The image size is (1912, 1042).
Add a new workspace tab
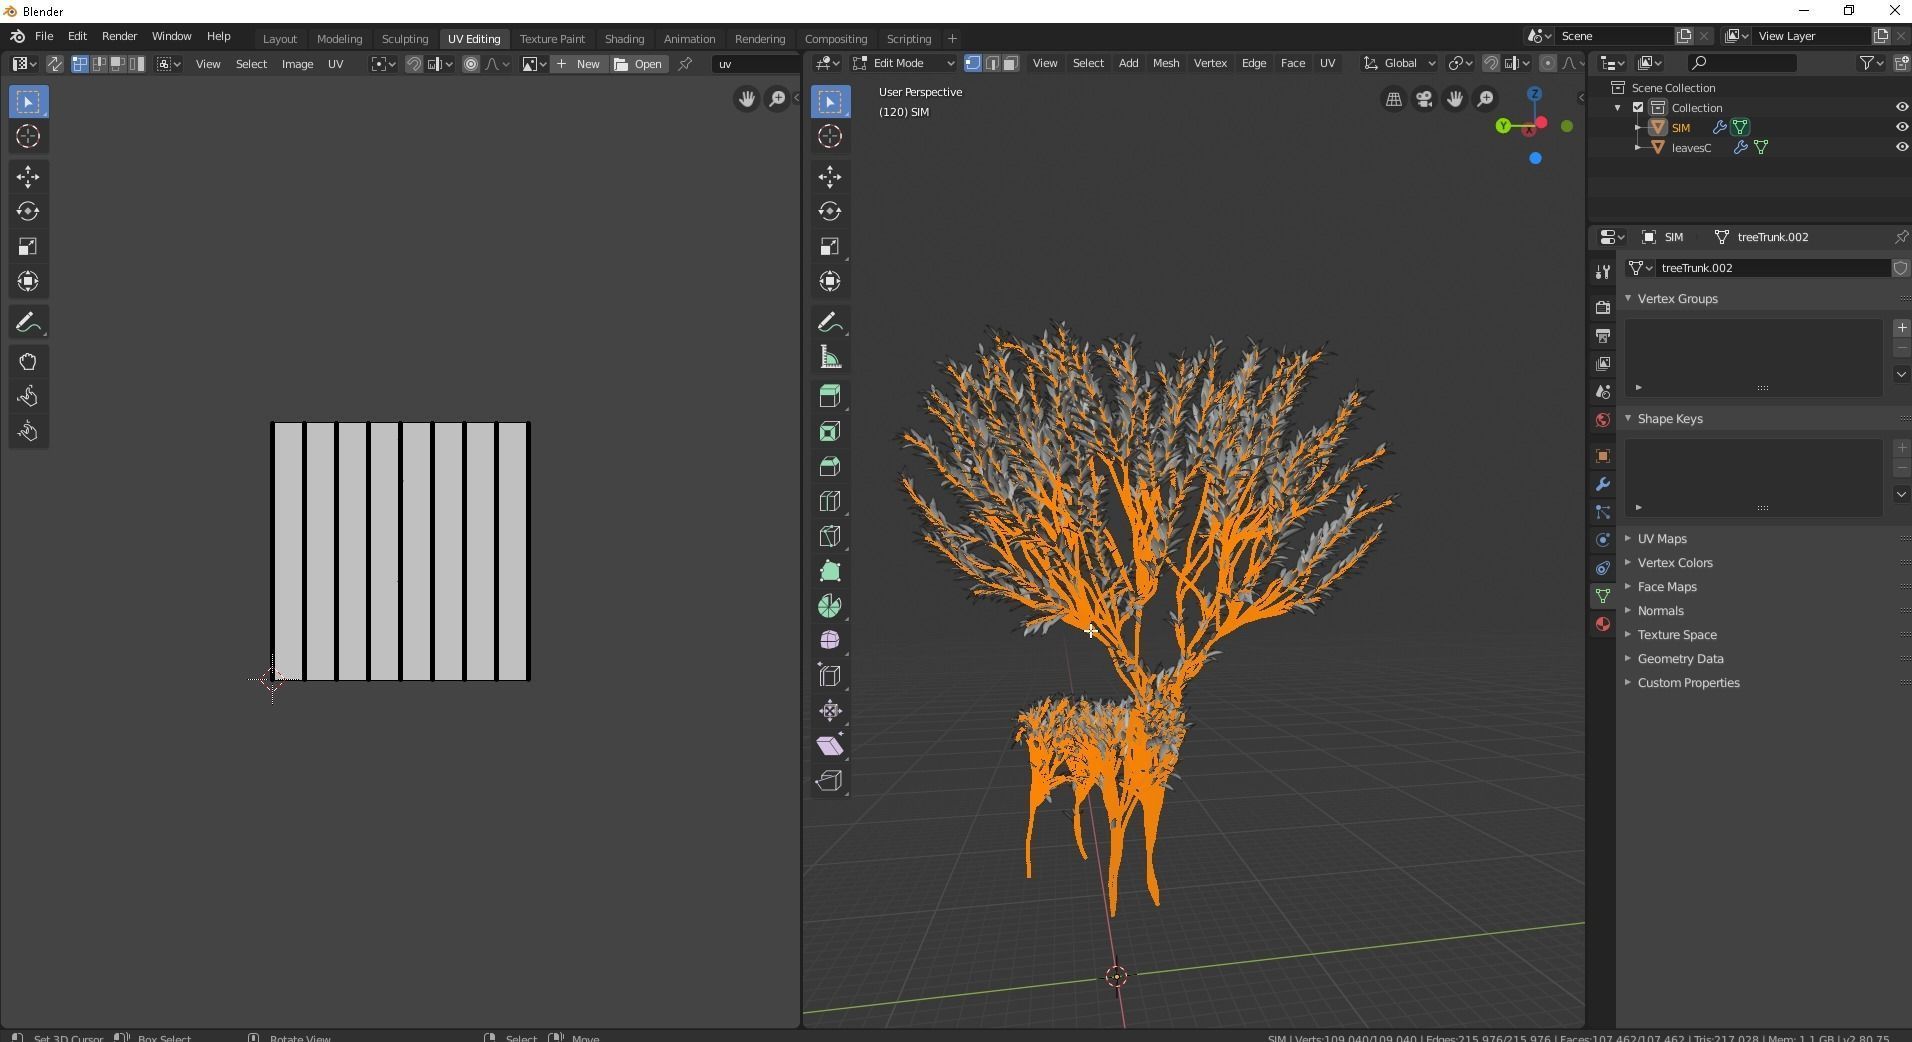[952, 39]
